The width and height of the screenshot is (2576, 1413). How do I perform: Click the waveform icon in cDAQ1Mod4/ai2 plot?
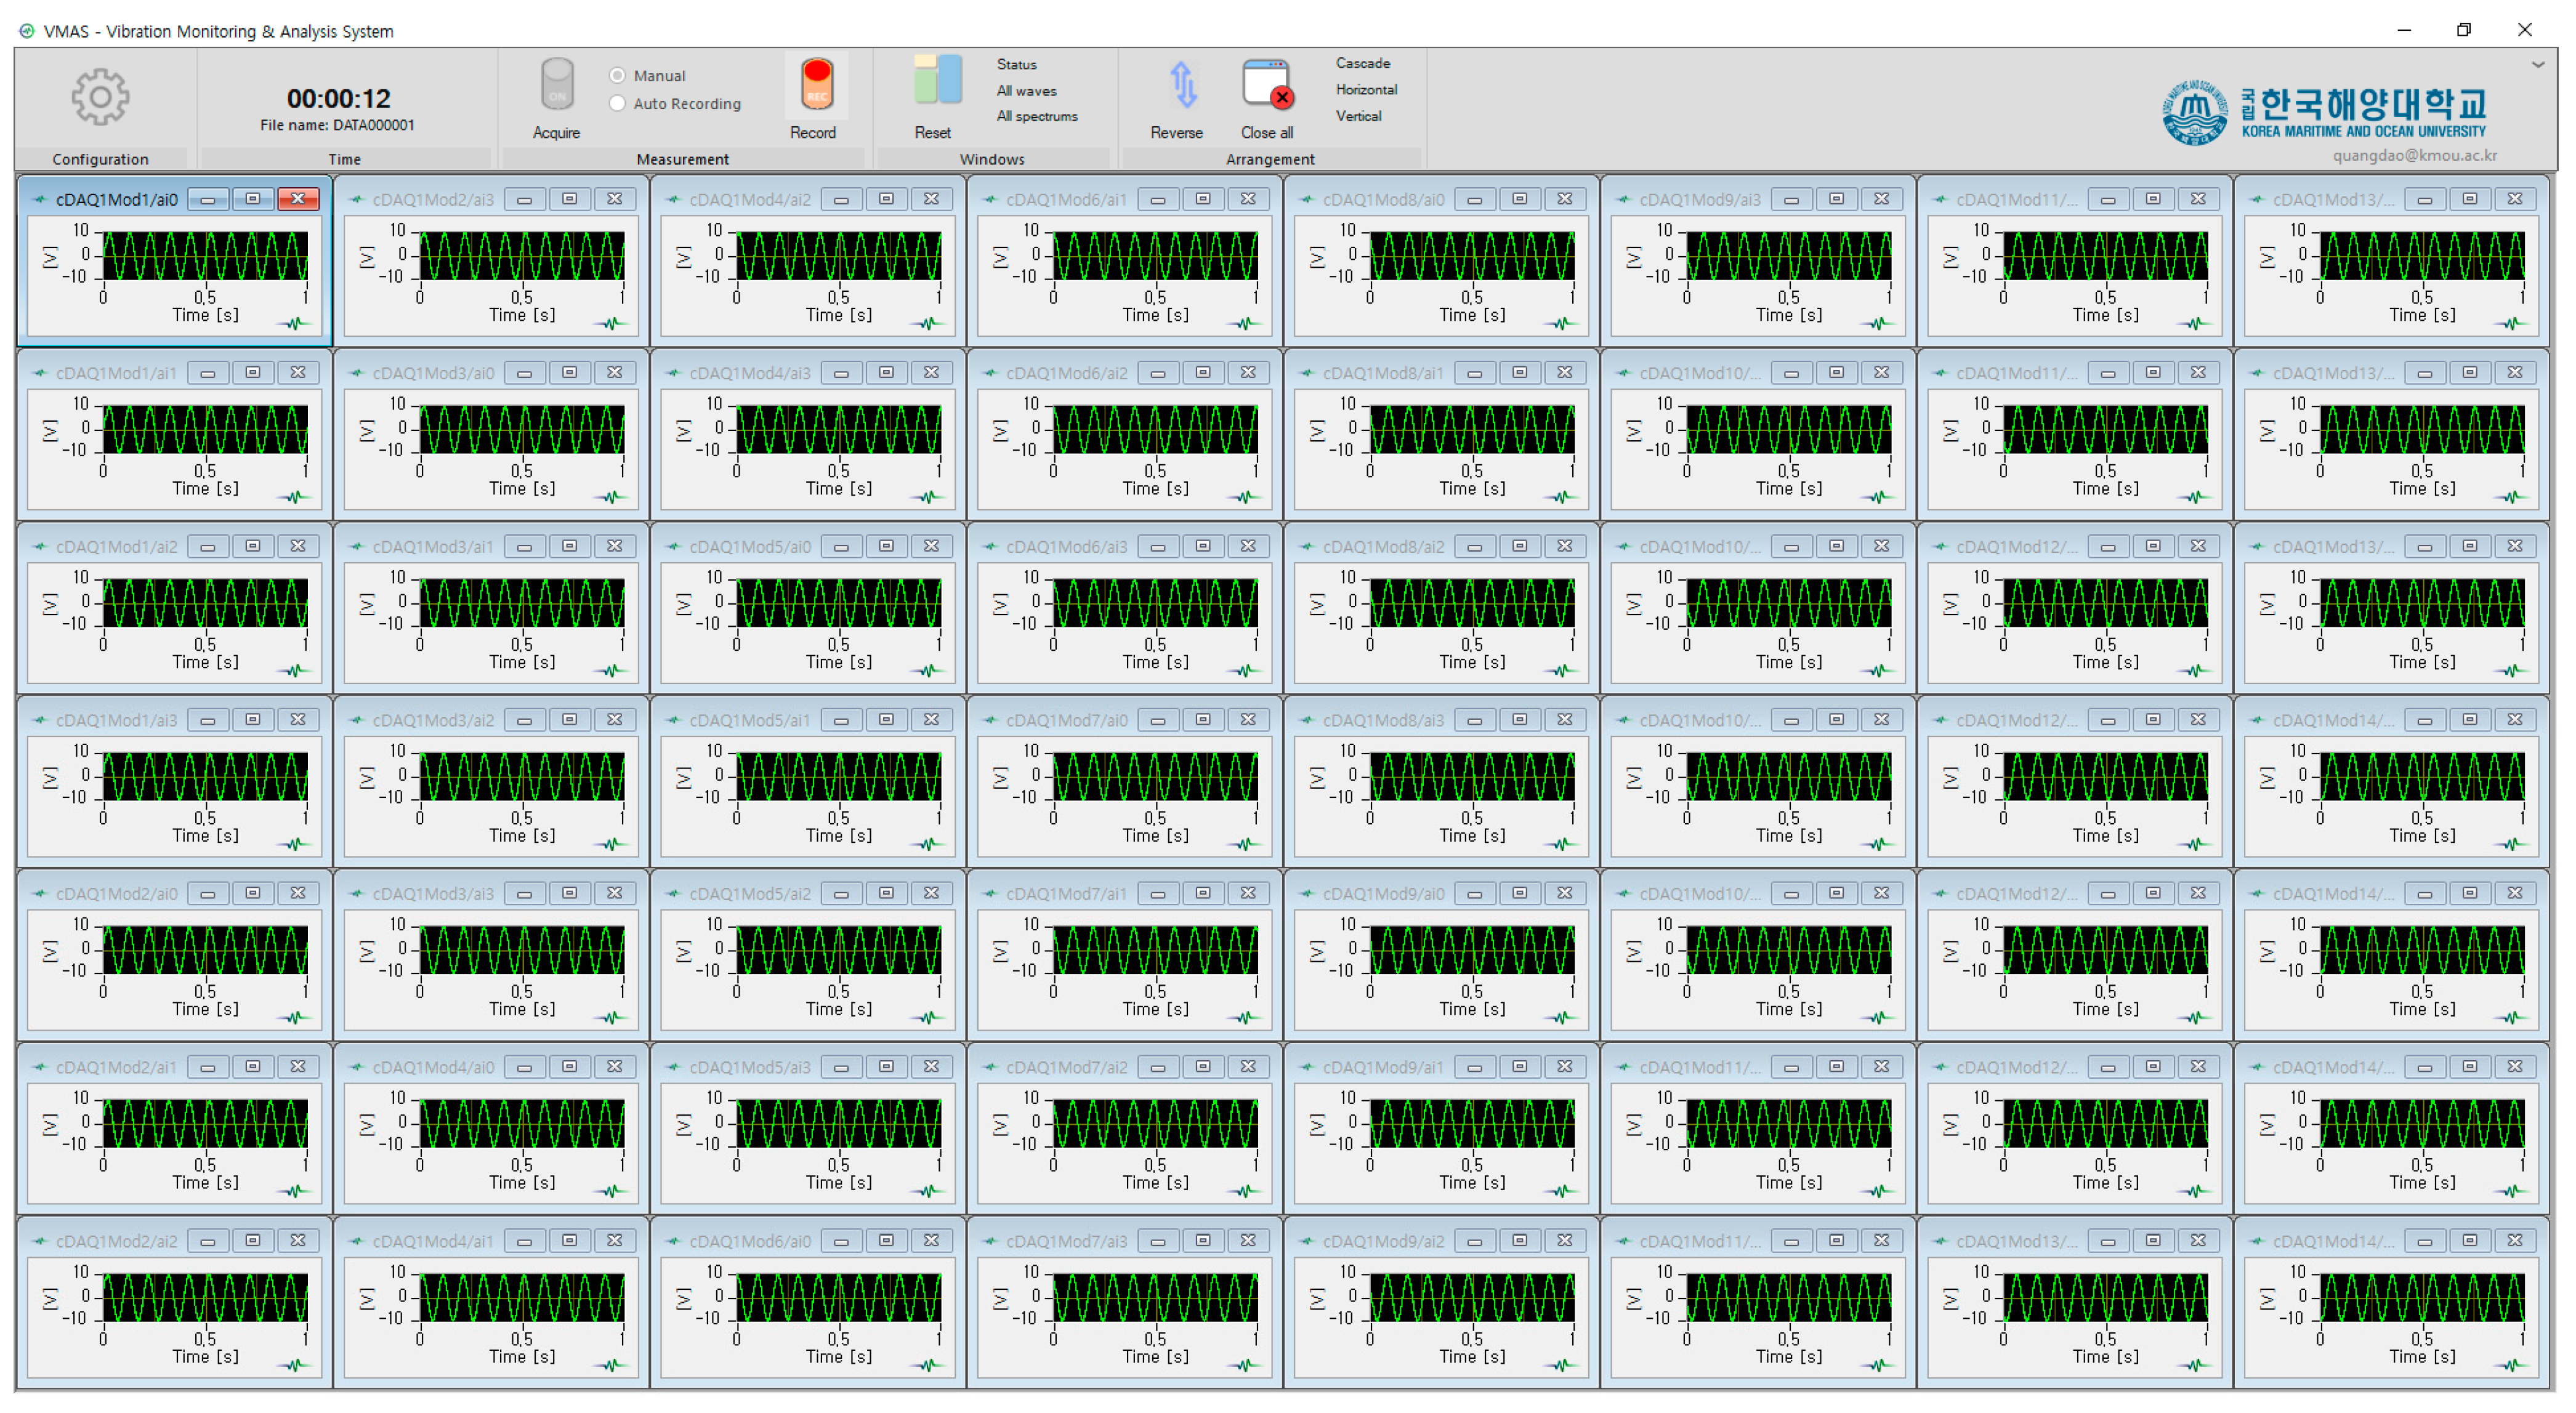click(x=929, y=323)
